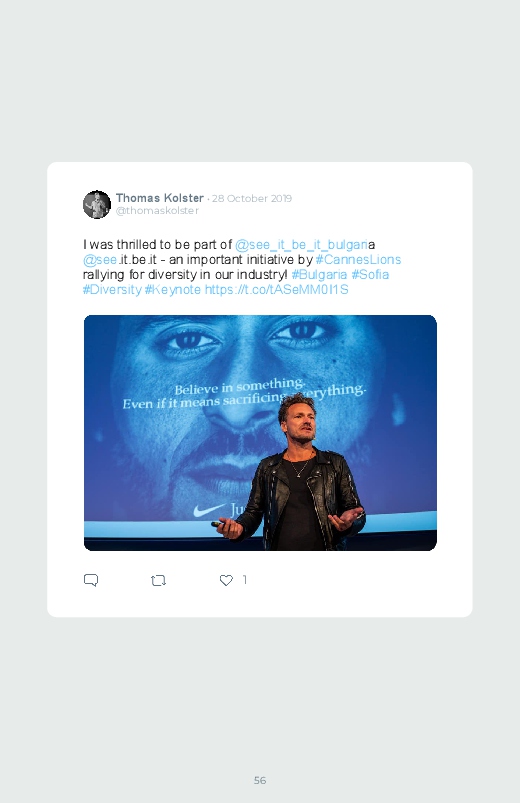
Task: Open the @thomaskolster handle
Action: [x=157, y=210]
